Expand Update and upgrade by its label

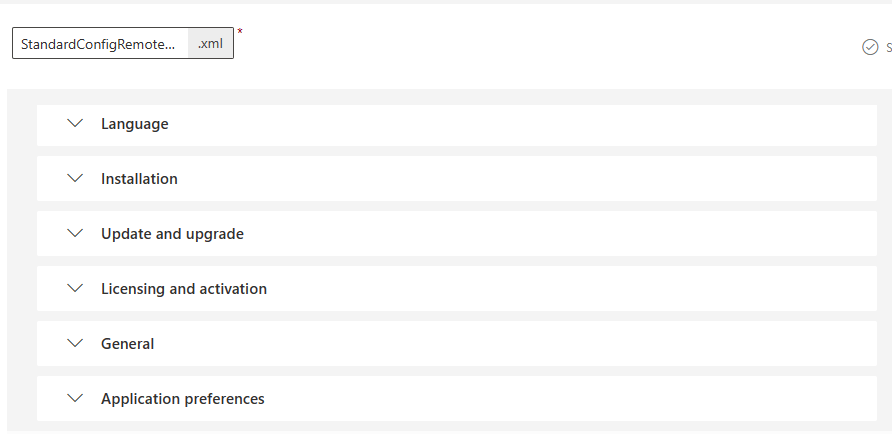pos(172,234)
